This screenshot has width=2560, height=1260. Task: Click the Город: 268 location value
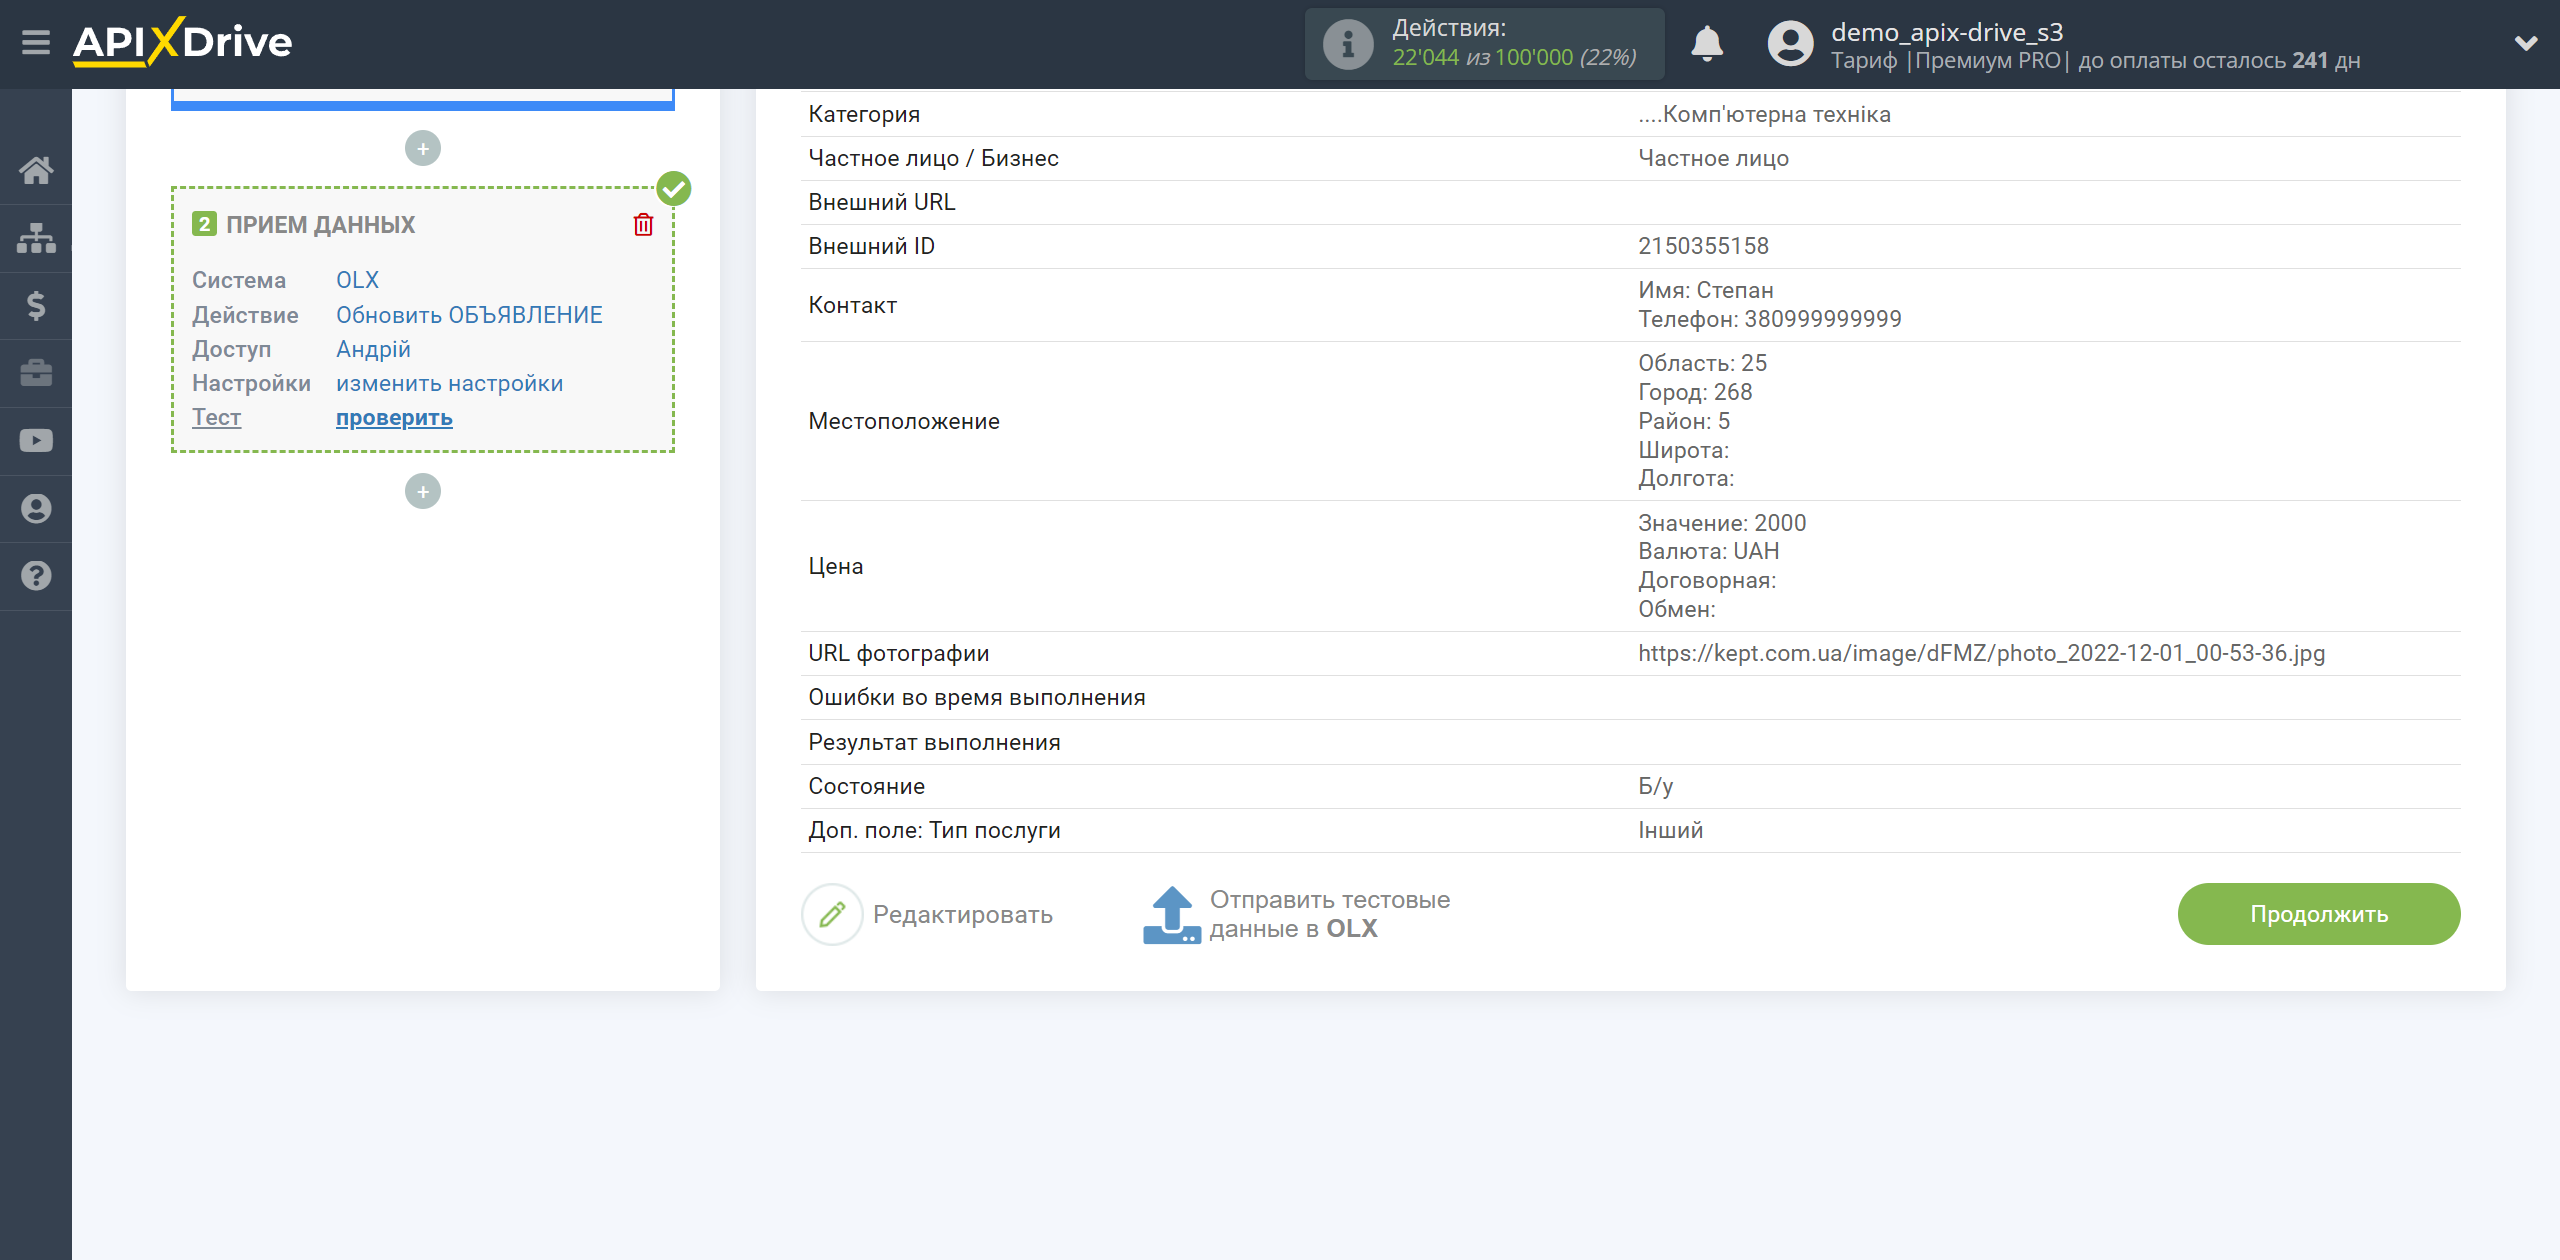pyautogui.click(x=1695, y=392)
